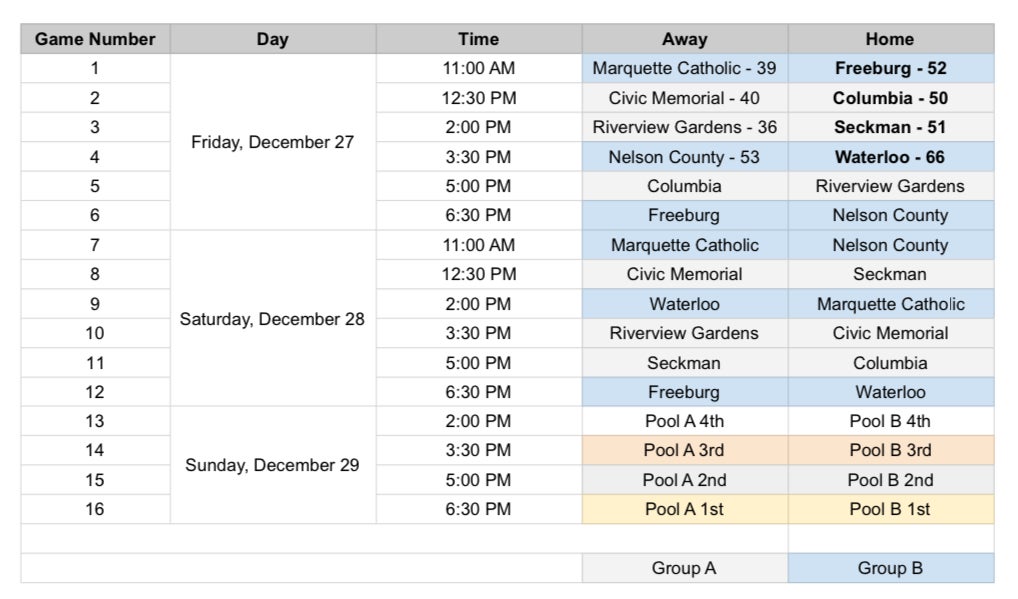Click the Group A legend swatch
1018x599 pixels.
pyautogui.click(x=684, y=568)
